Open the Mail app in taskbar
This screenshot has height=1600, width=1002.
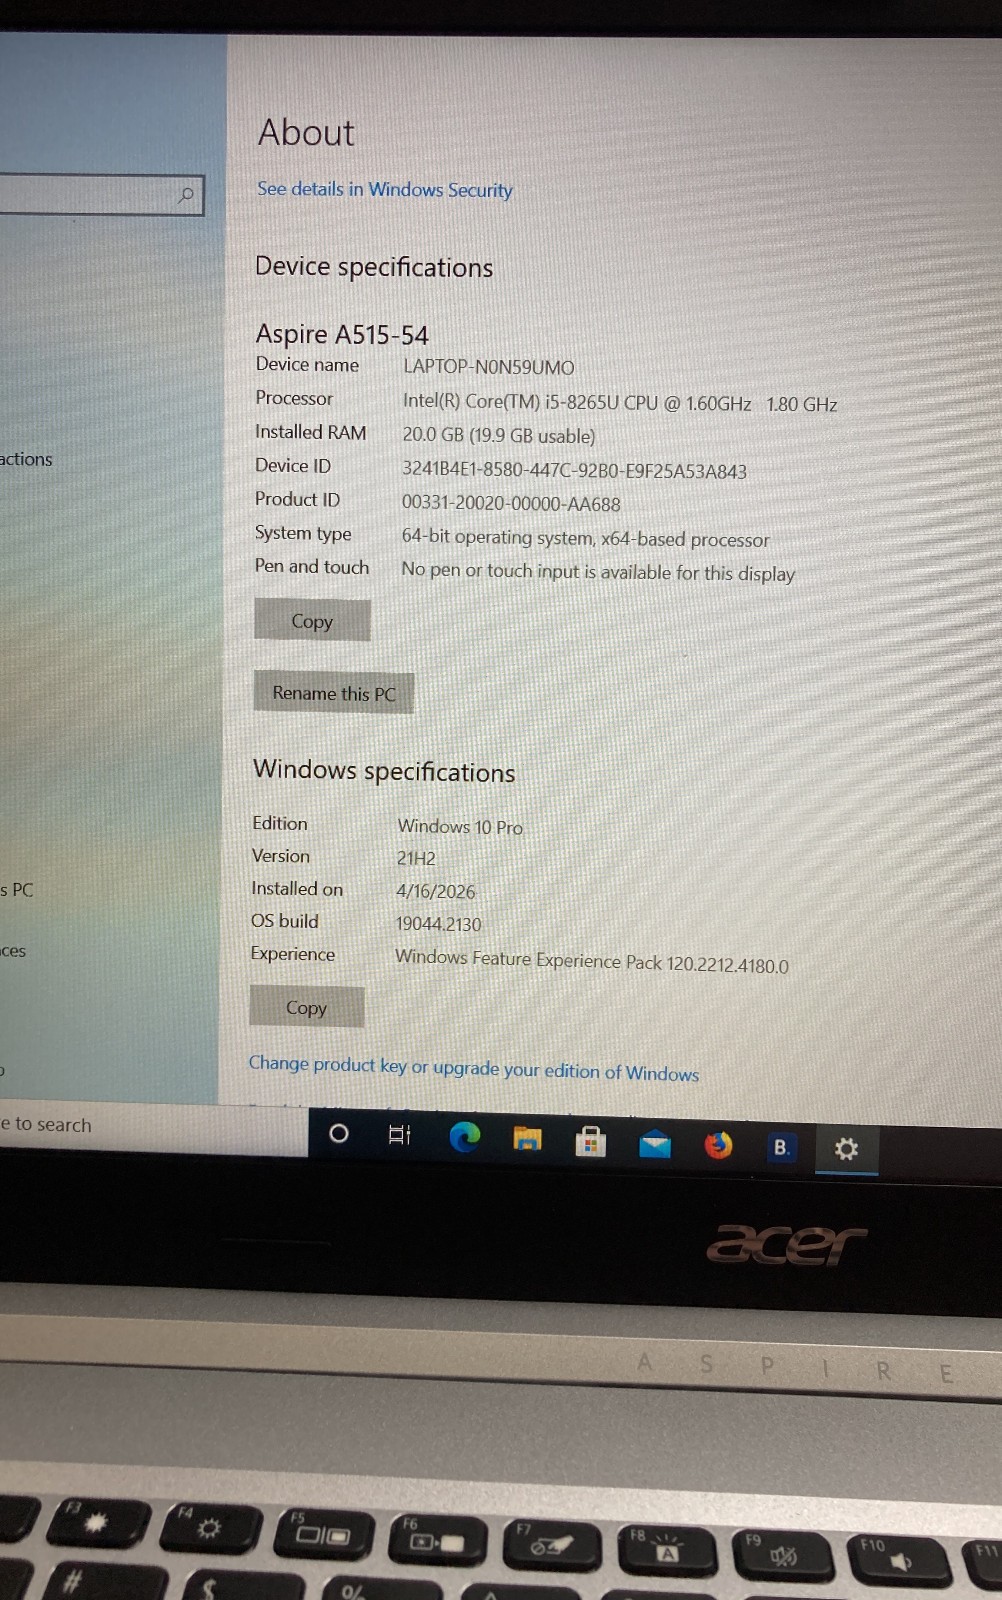(x=655, y=1143)
